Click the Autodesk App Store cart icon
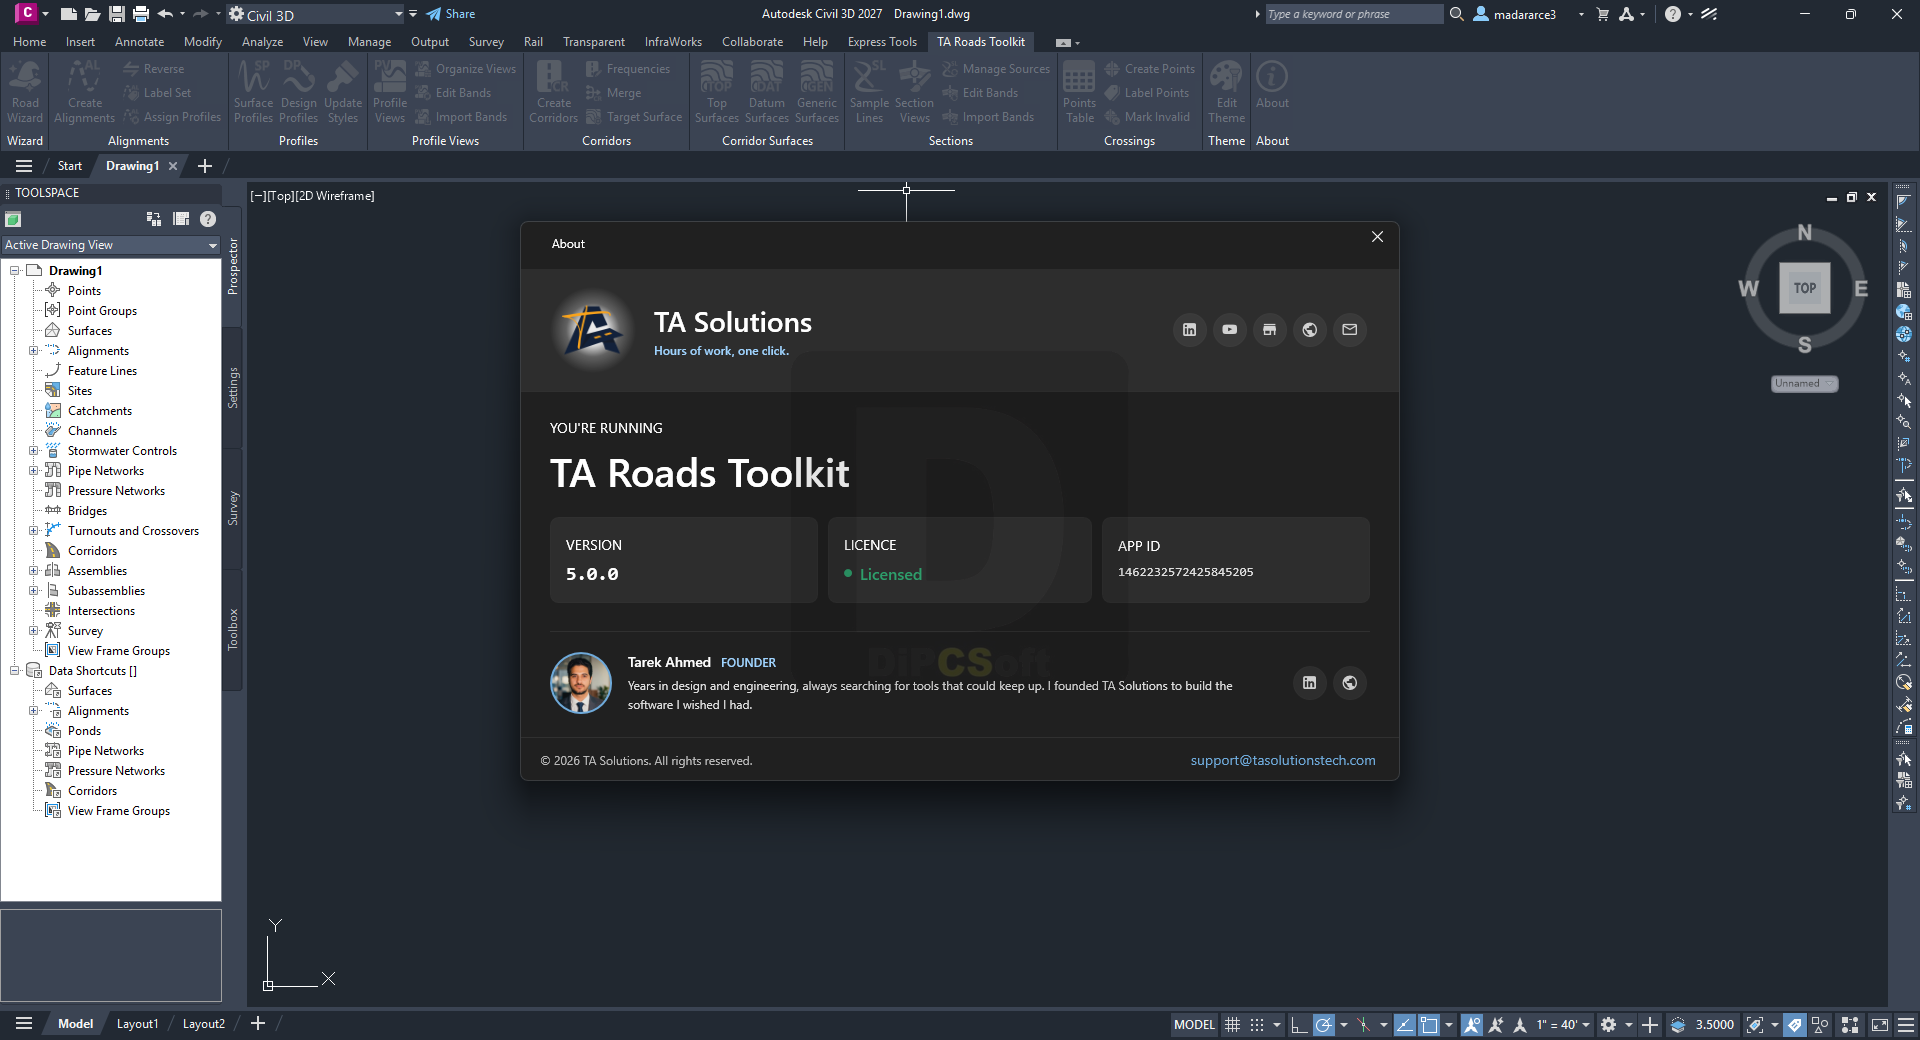This screenshot has height=1040, width=1920. (x=1603, y=14)
